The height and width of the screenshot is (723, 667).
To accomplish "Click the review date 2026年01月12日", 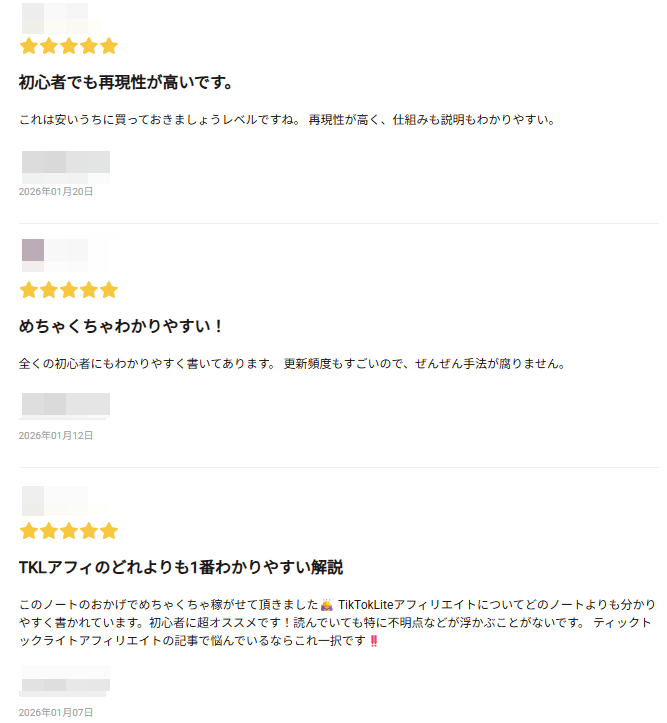I will 56,435.
